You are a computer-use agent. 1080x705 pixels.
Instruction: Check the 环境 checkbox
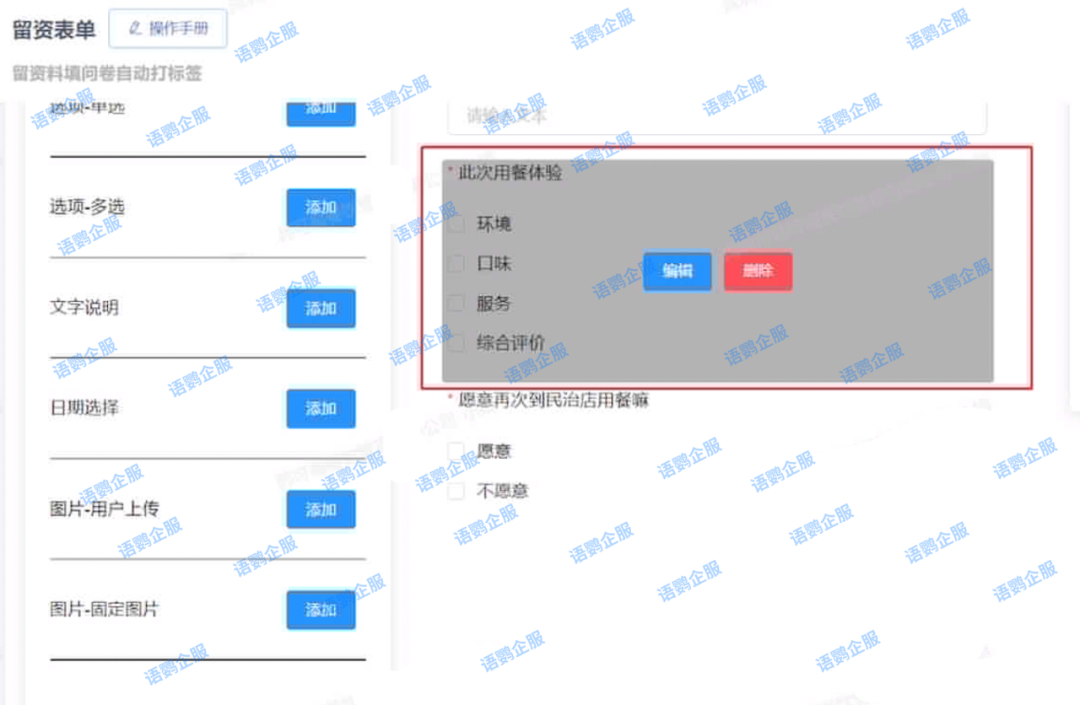tap(455, 224)
